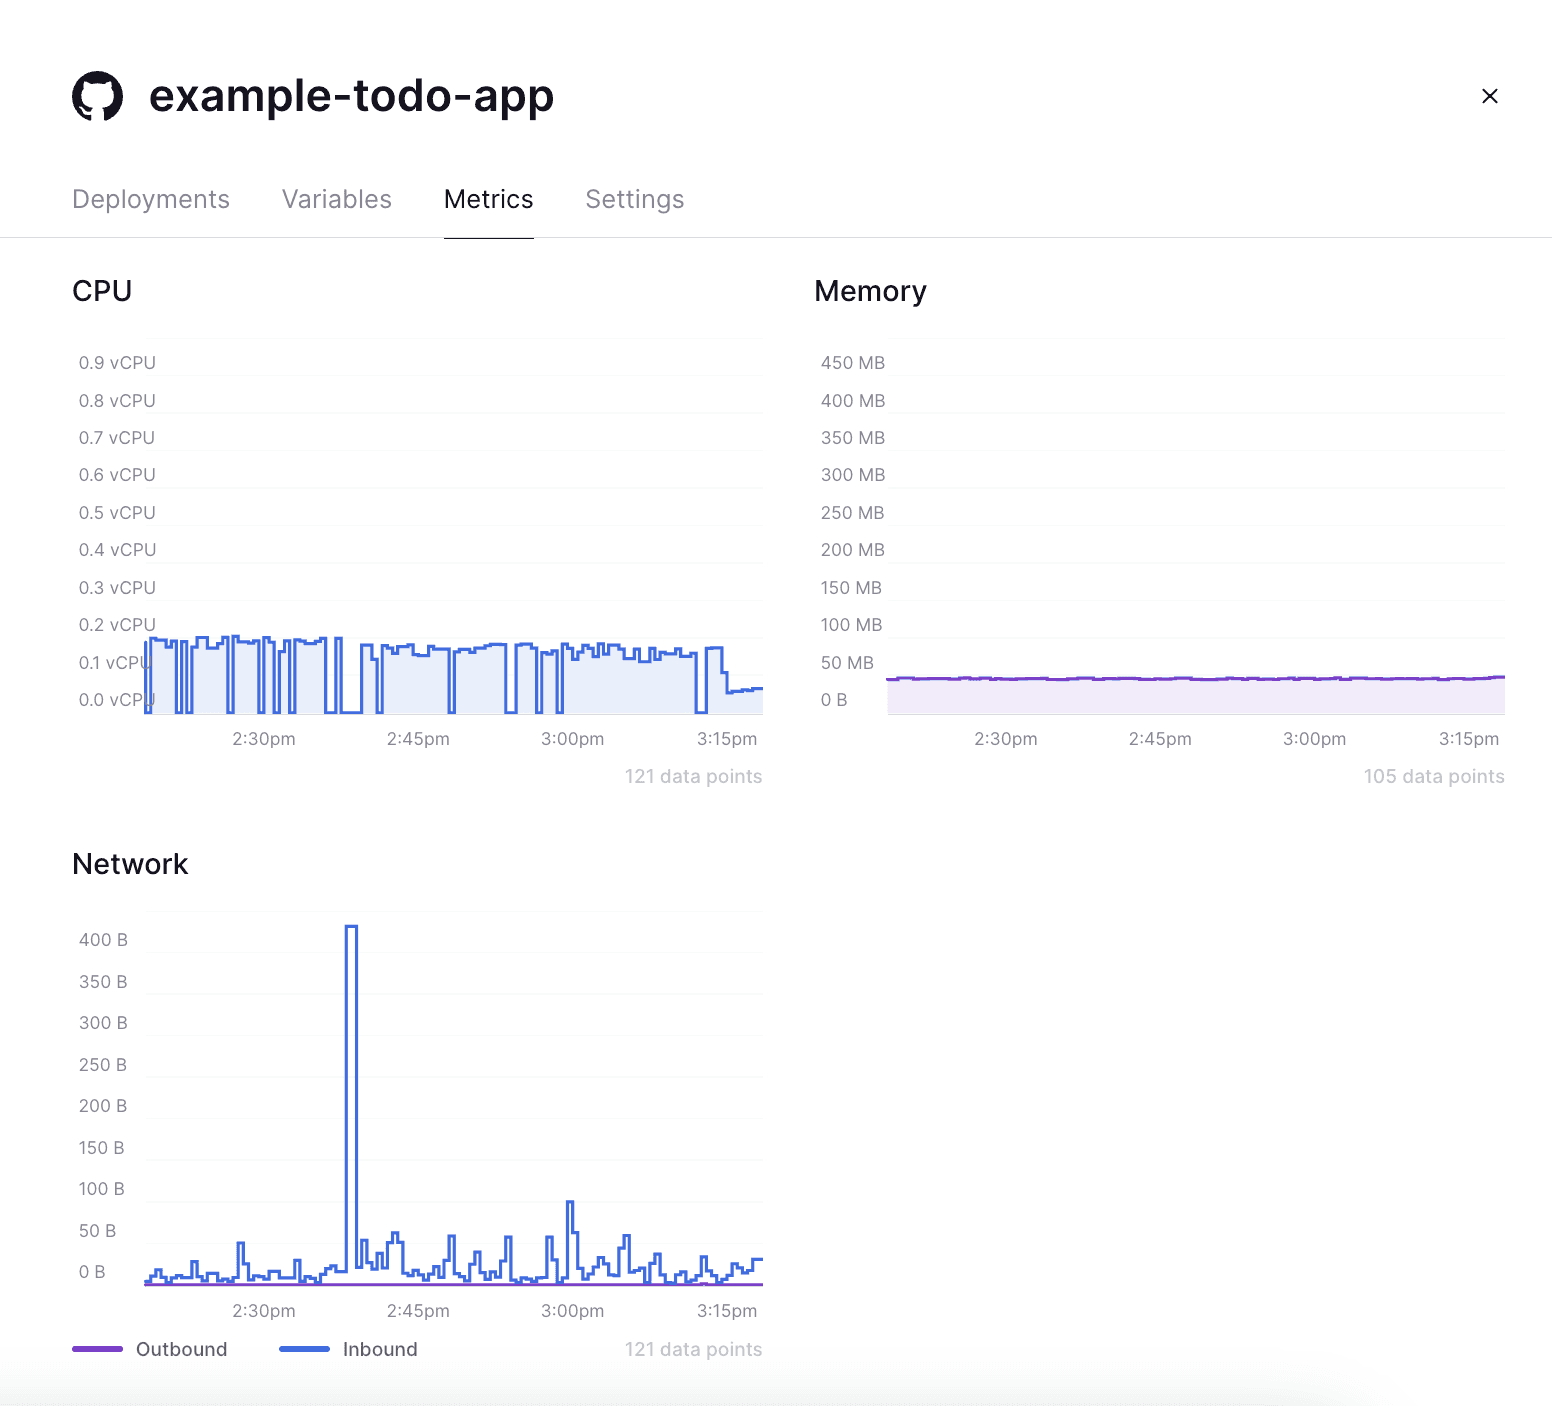Open the Deployments tab

coord(151,199)
